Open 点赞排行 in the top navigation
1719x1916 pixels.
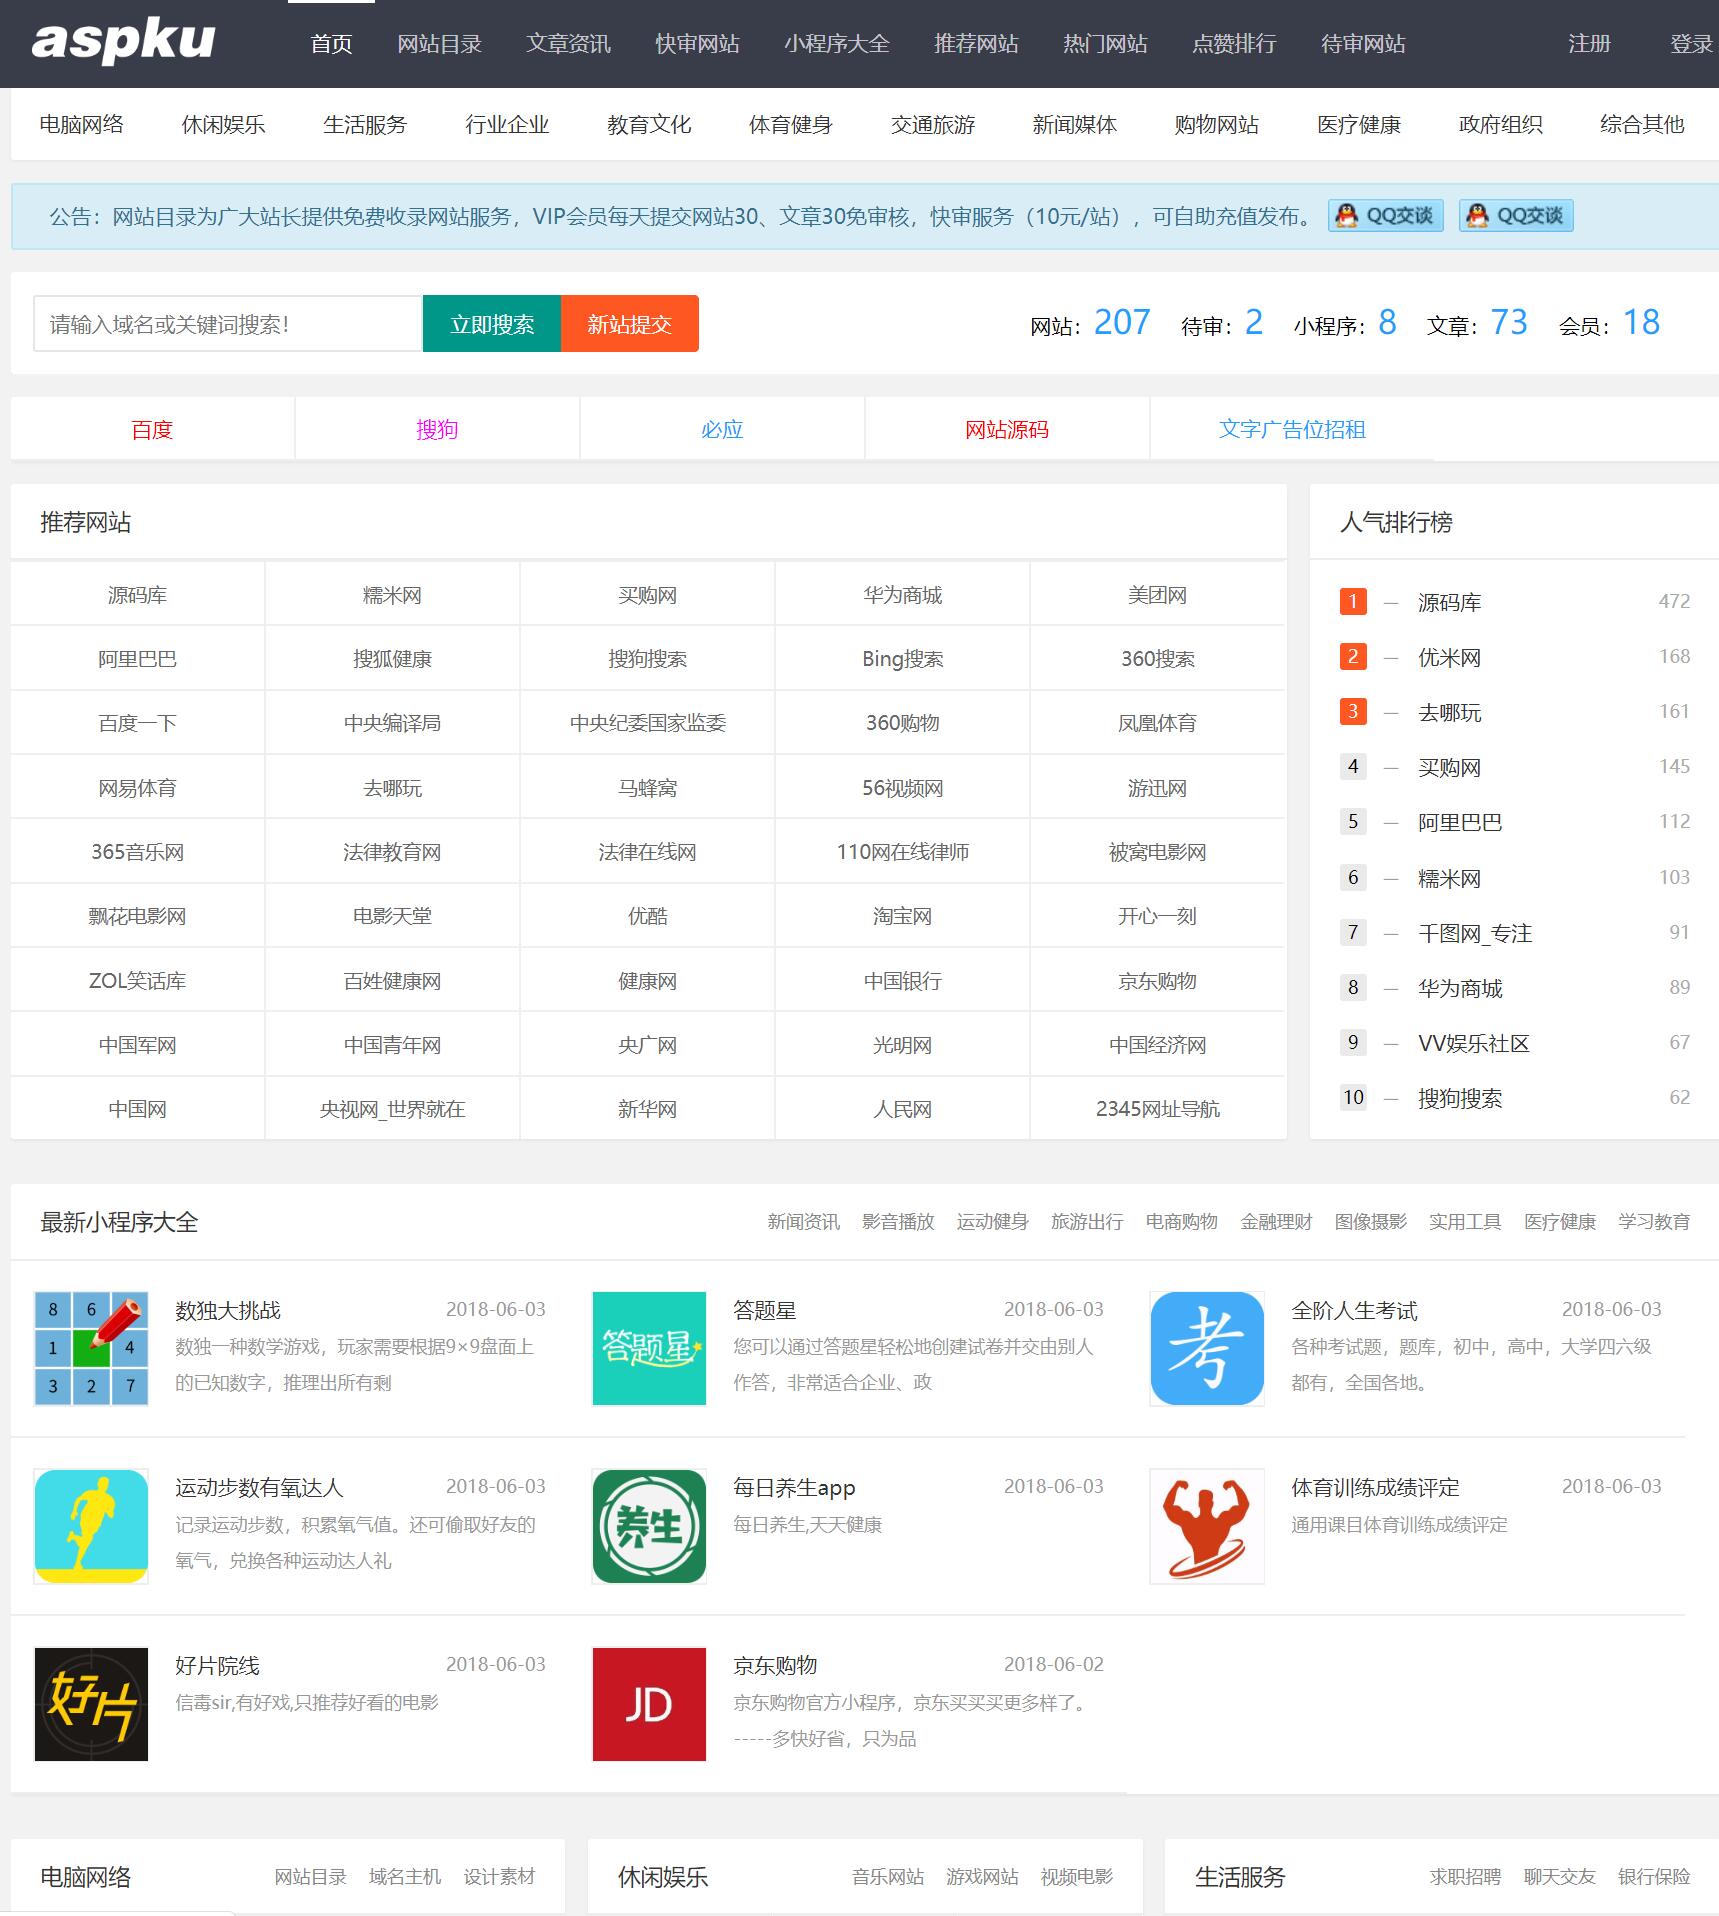(x=1234, y=44)
